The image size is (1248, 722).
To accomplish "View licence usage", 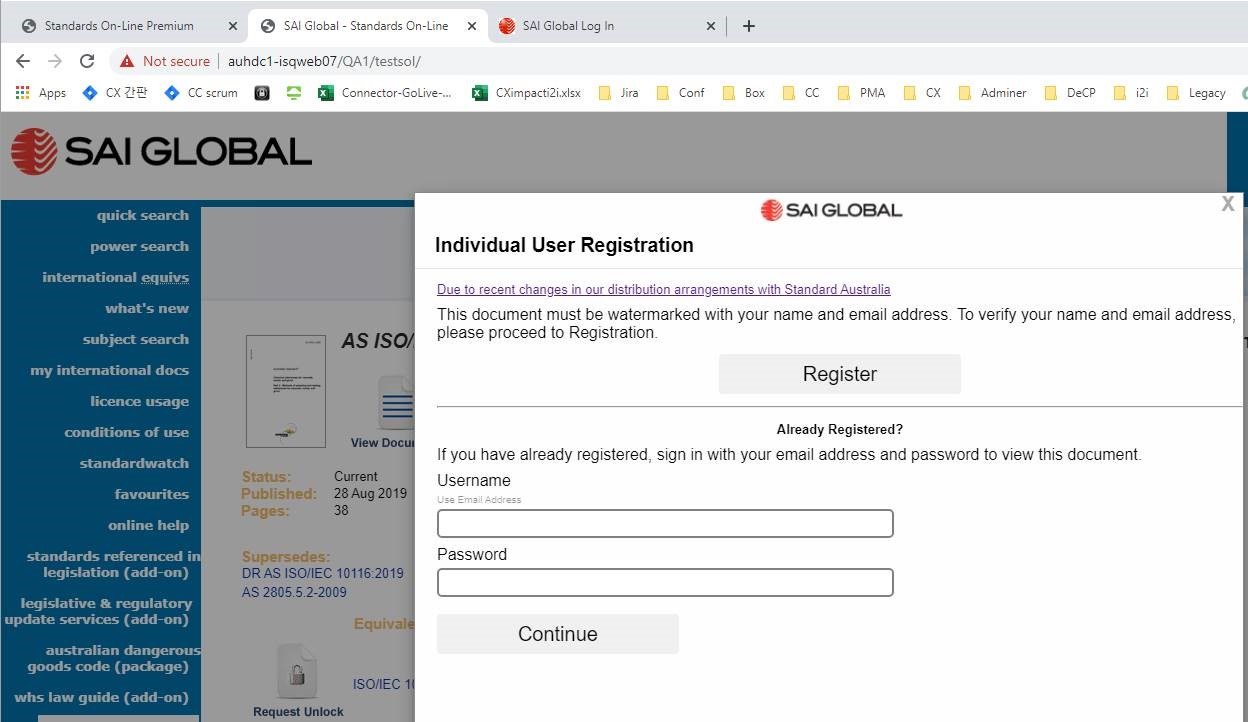I will 139,402.
